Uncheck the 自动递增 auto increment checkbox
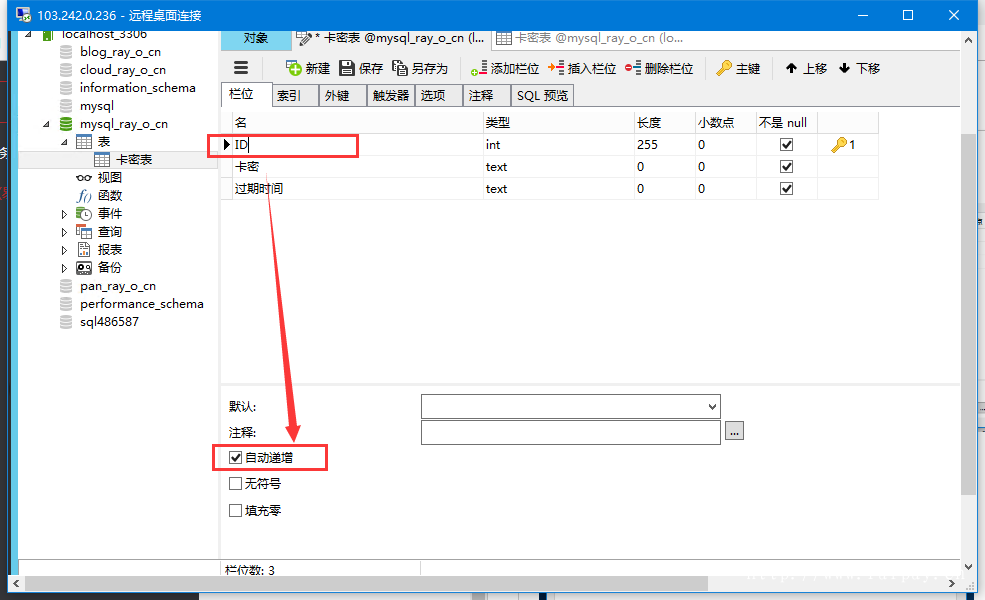Viewport: 985px width, 600px height. [236, 458]
